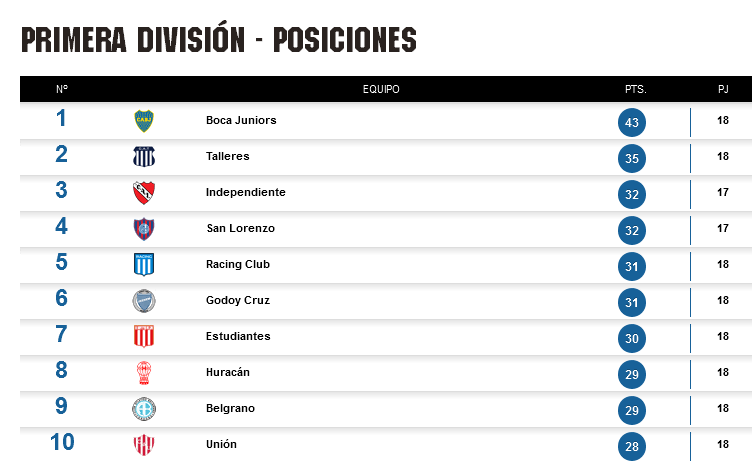The image size is (752, 461).
Task: Open the Talleres team name
Action: [x=228, y=156]
